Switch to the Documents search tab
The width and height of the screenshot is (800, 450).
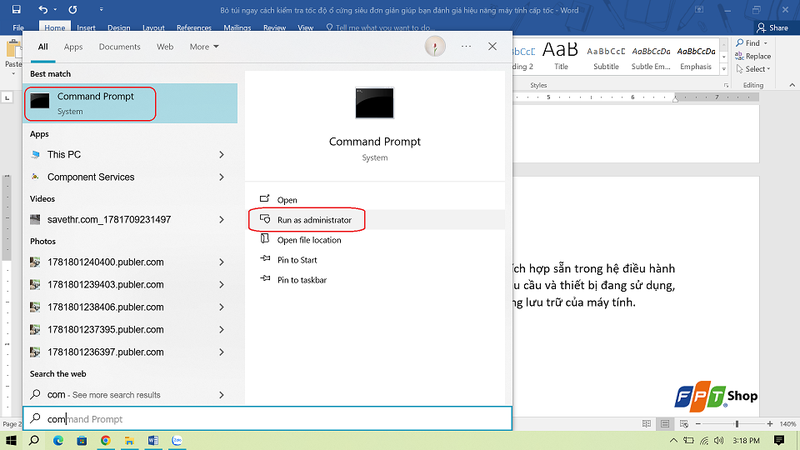119,46
